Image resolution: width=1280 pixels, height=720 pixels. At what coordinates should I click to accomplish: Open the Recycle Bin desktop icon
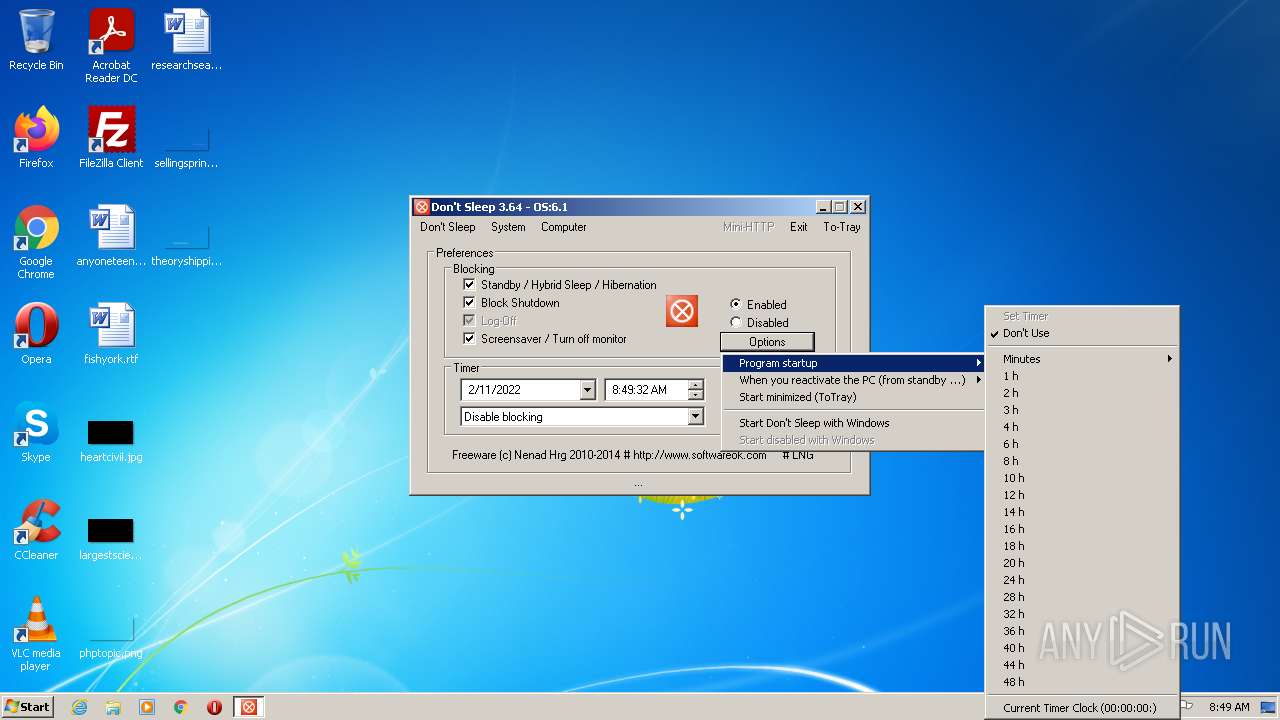[x=36, y=41]
